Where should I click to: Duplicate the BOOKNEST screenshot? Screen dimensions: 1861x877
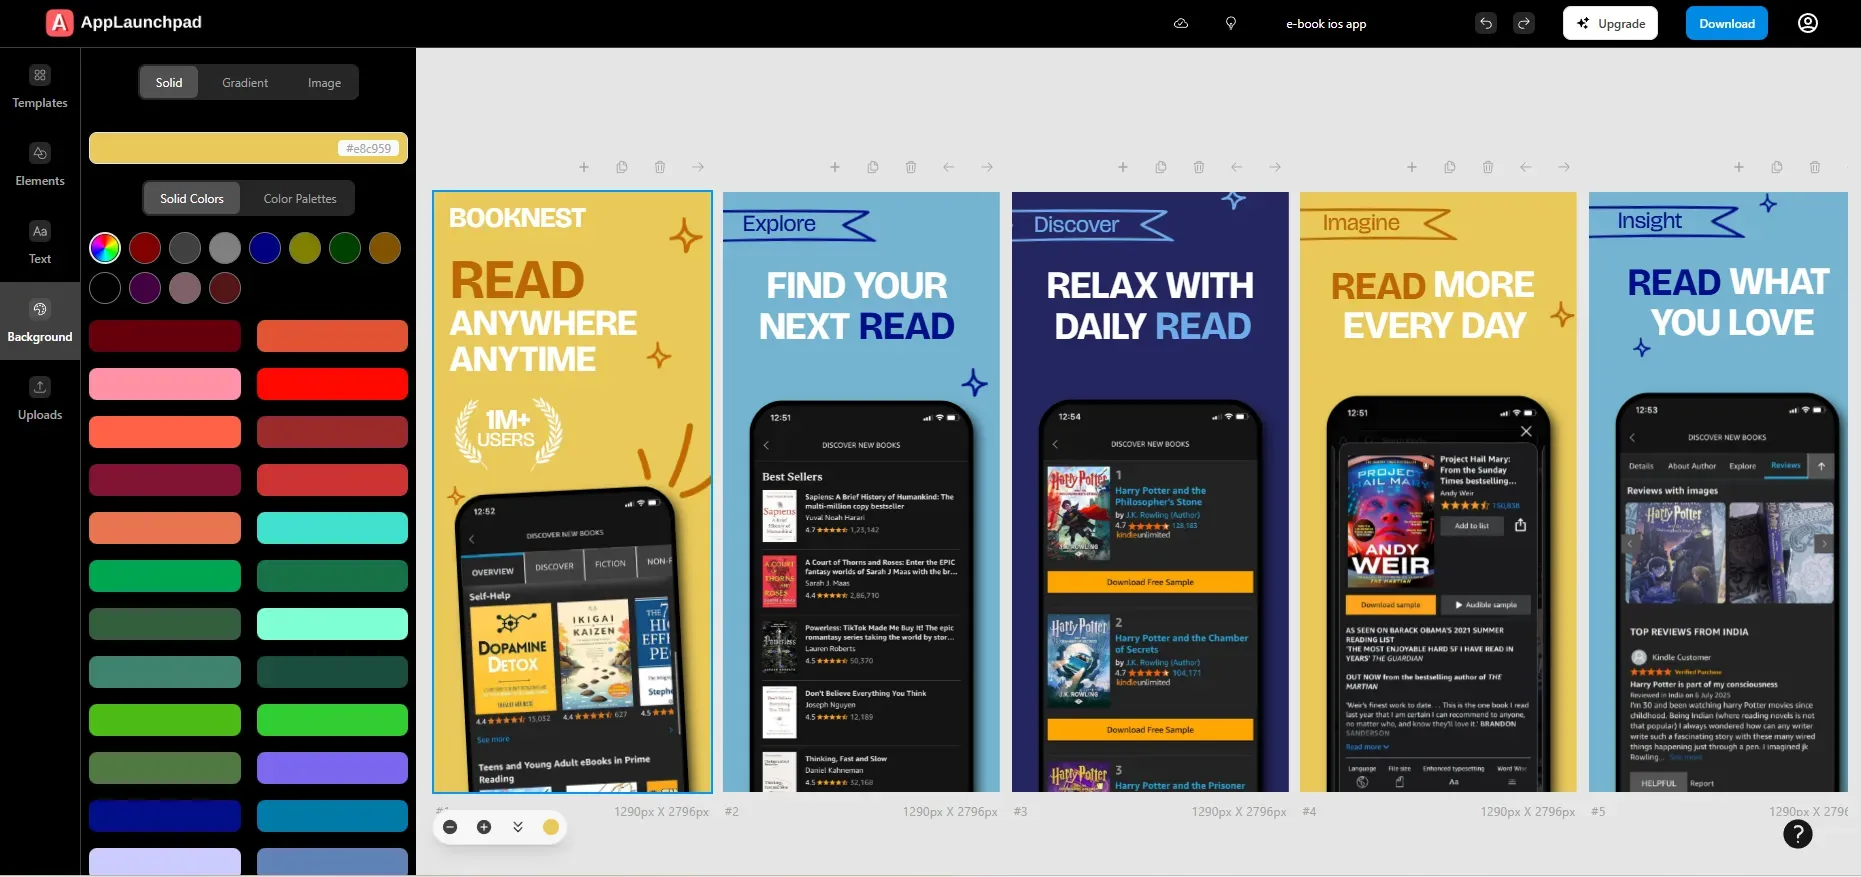622,167
